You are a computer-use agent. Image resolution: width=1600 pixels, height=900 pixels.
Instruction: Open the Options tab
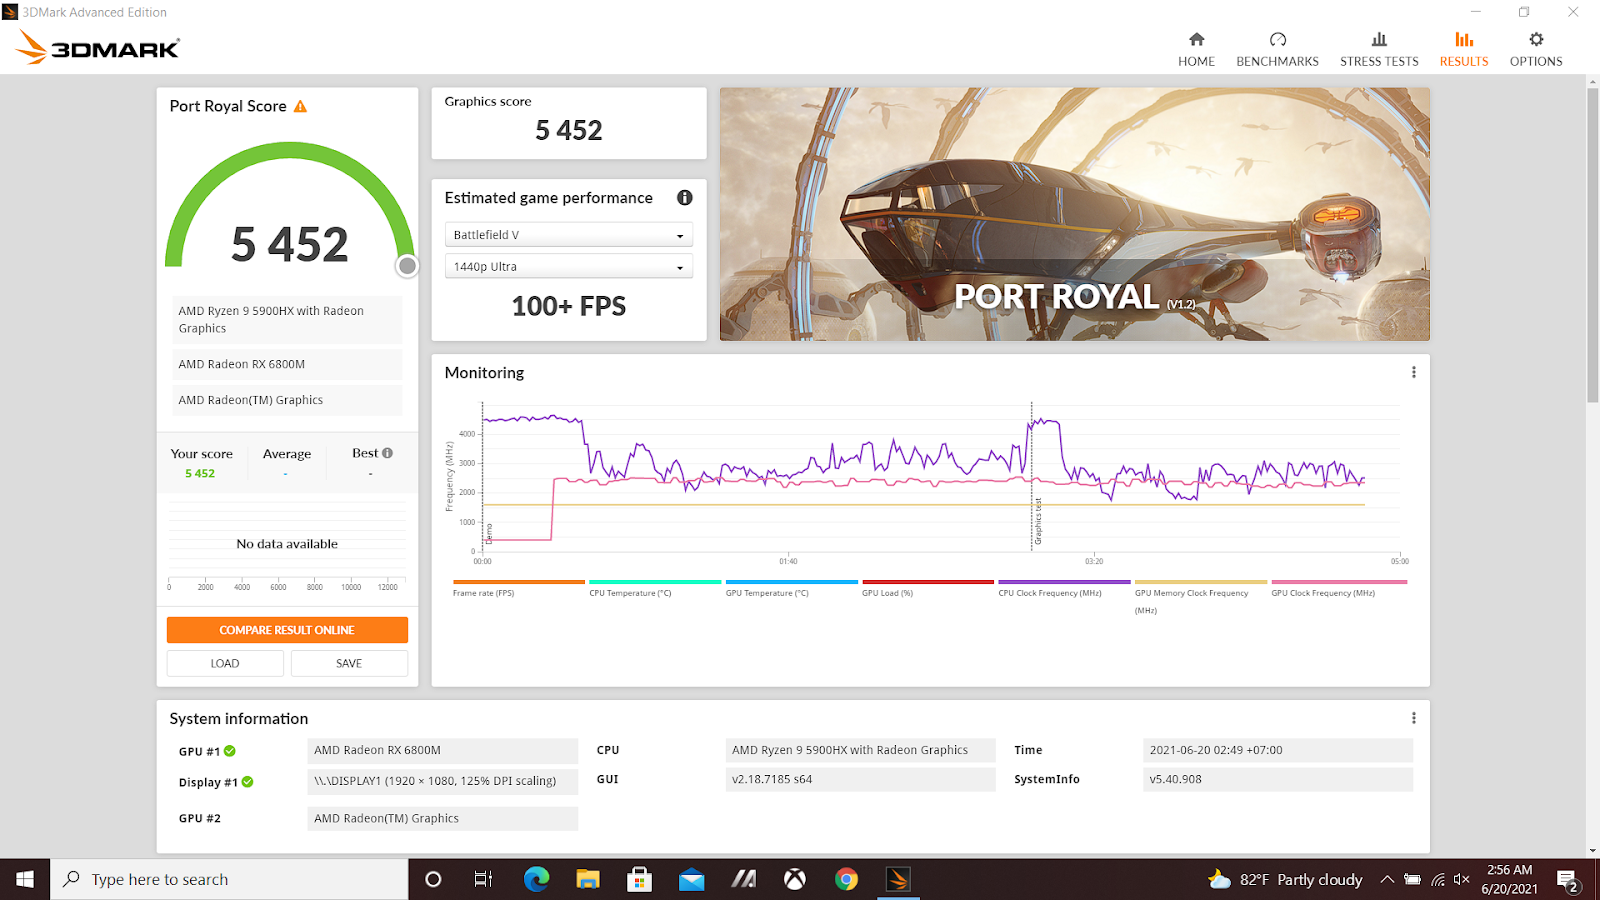pyautogui.click(x=1536, y=49)
